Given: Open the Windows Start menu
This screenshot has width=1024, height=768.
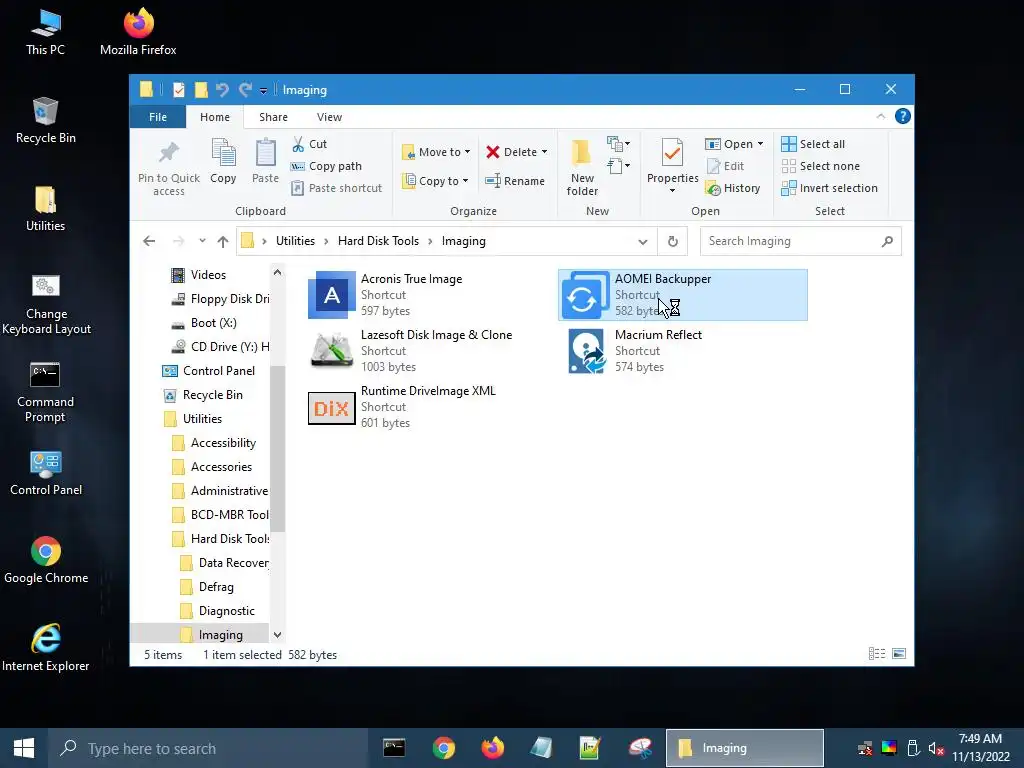Looking at the screenshot, I should tap(24, 748).
